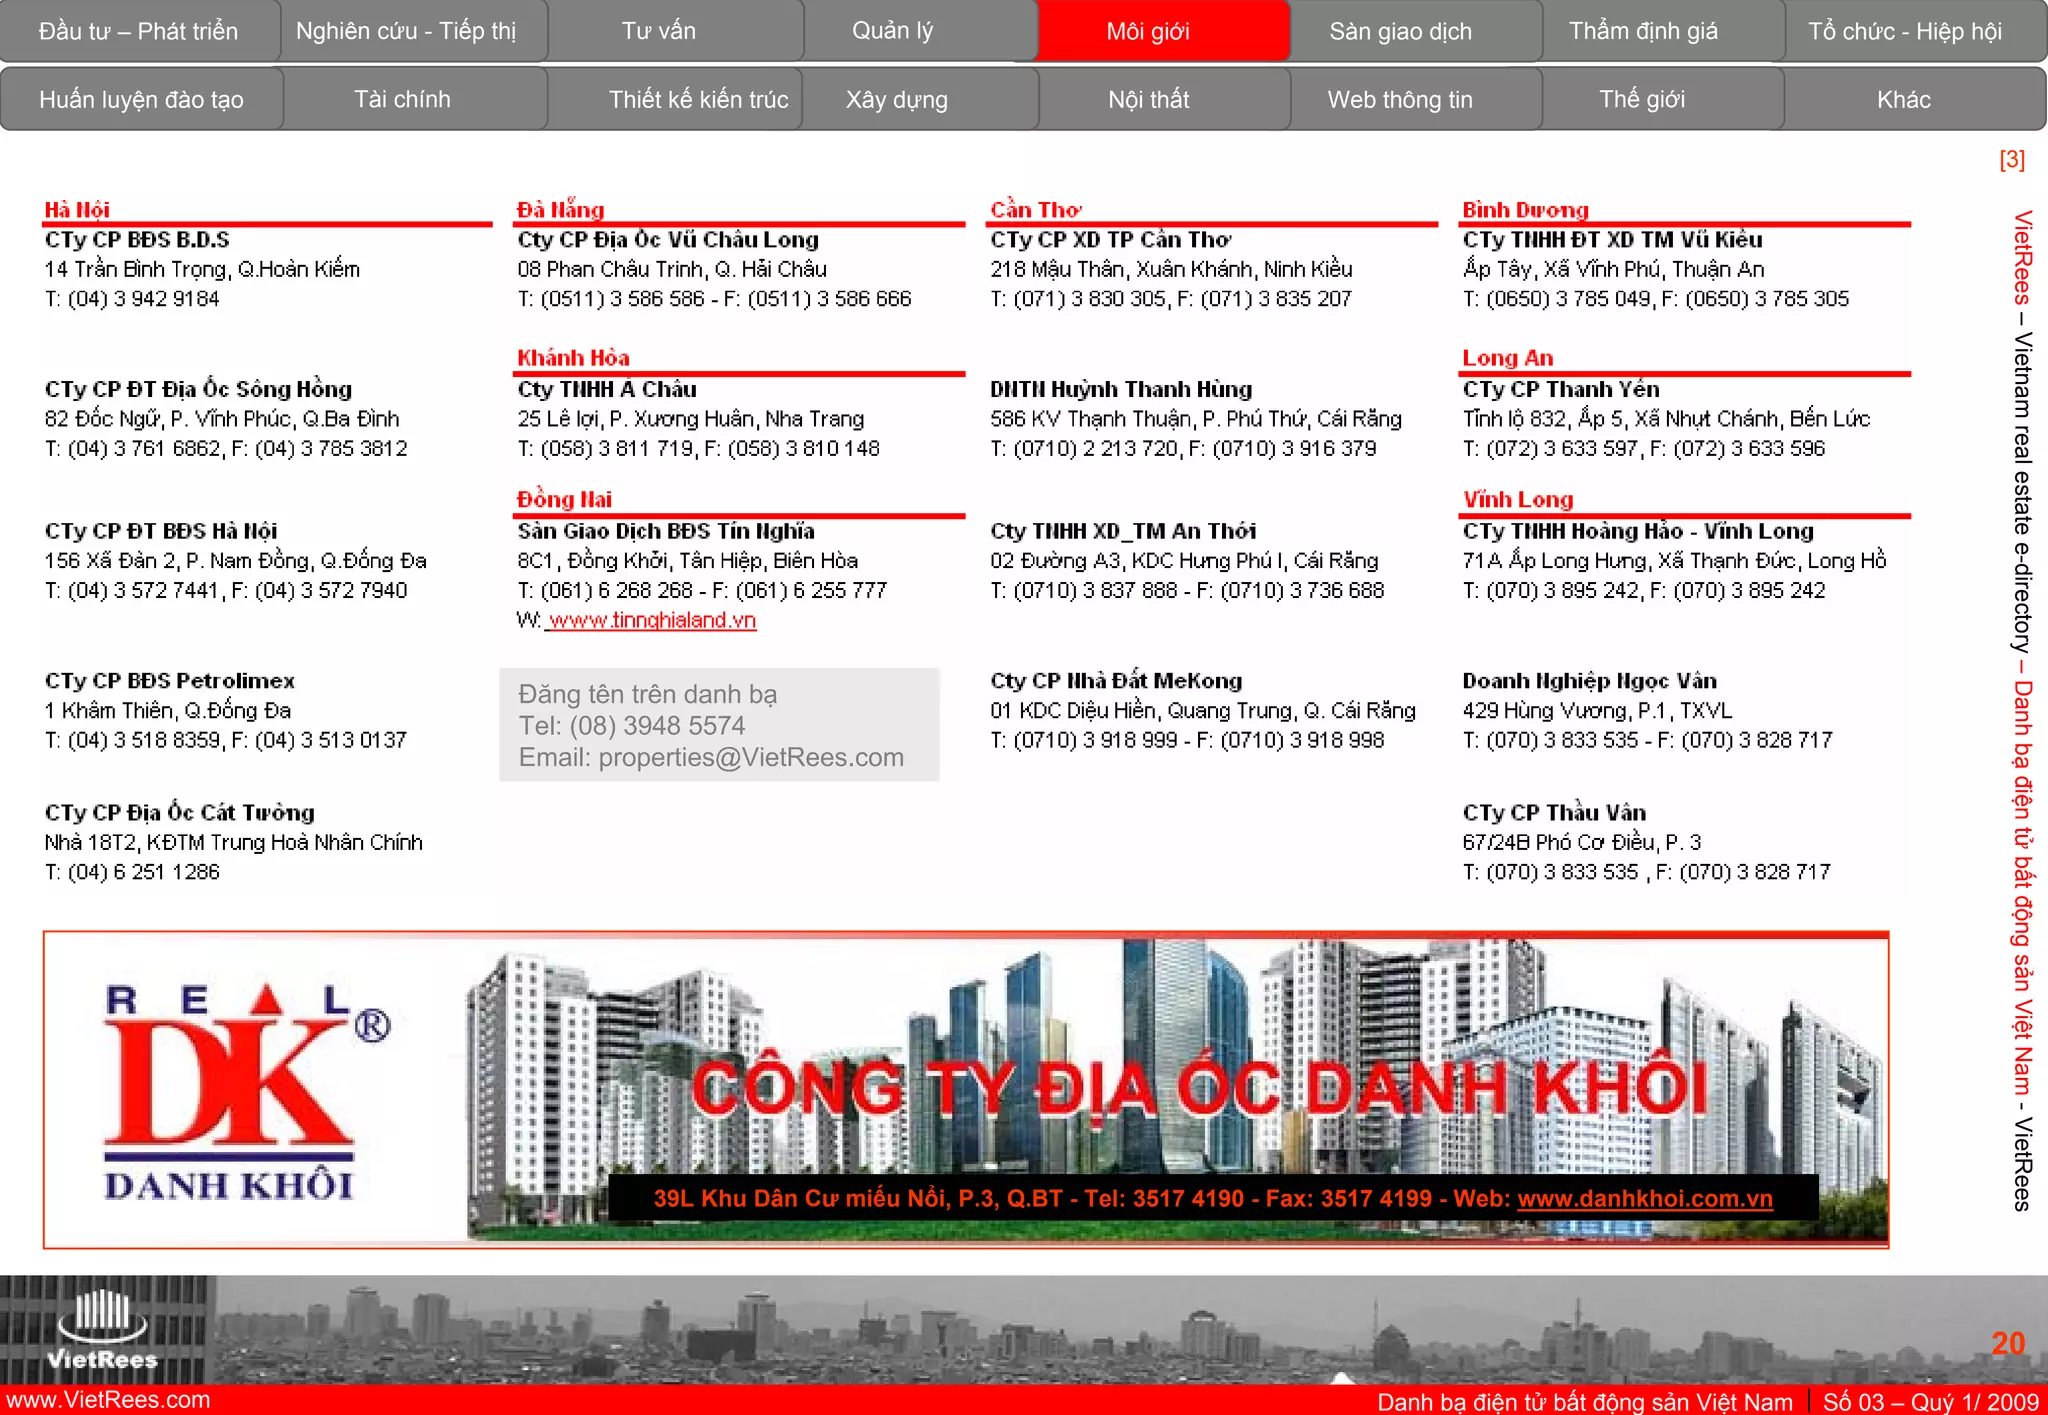This screenshot has width=2048, height=1415.
Task: Click the Đăng tên trên danh bạ box
Action: point(719,725)
